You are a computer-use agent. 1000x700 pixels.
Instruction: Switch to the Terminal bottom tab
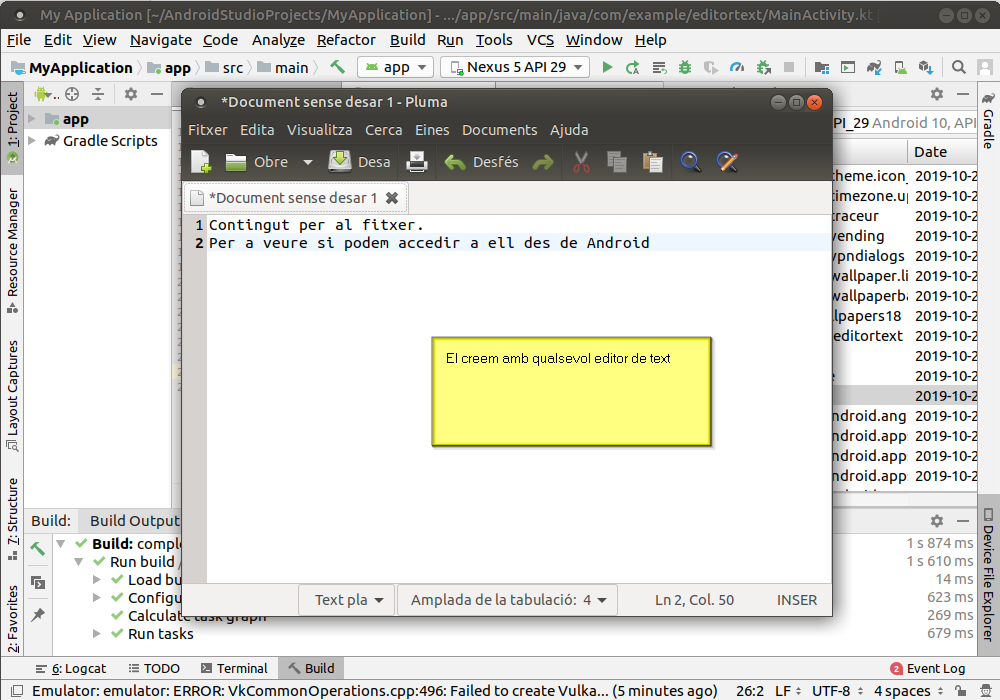tap(234, 668)
